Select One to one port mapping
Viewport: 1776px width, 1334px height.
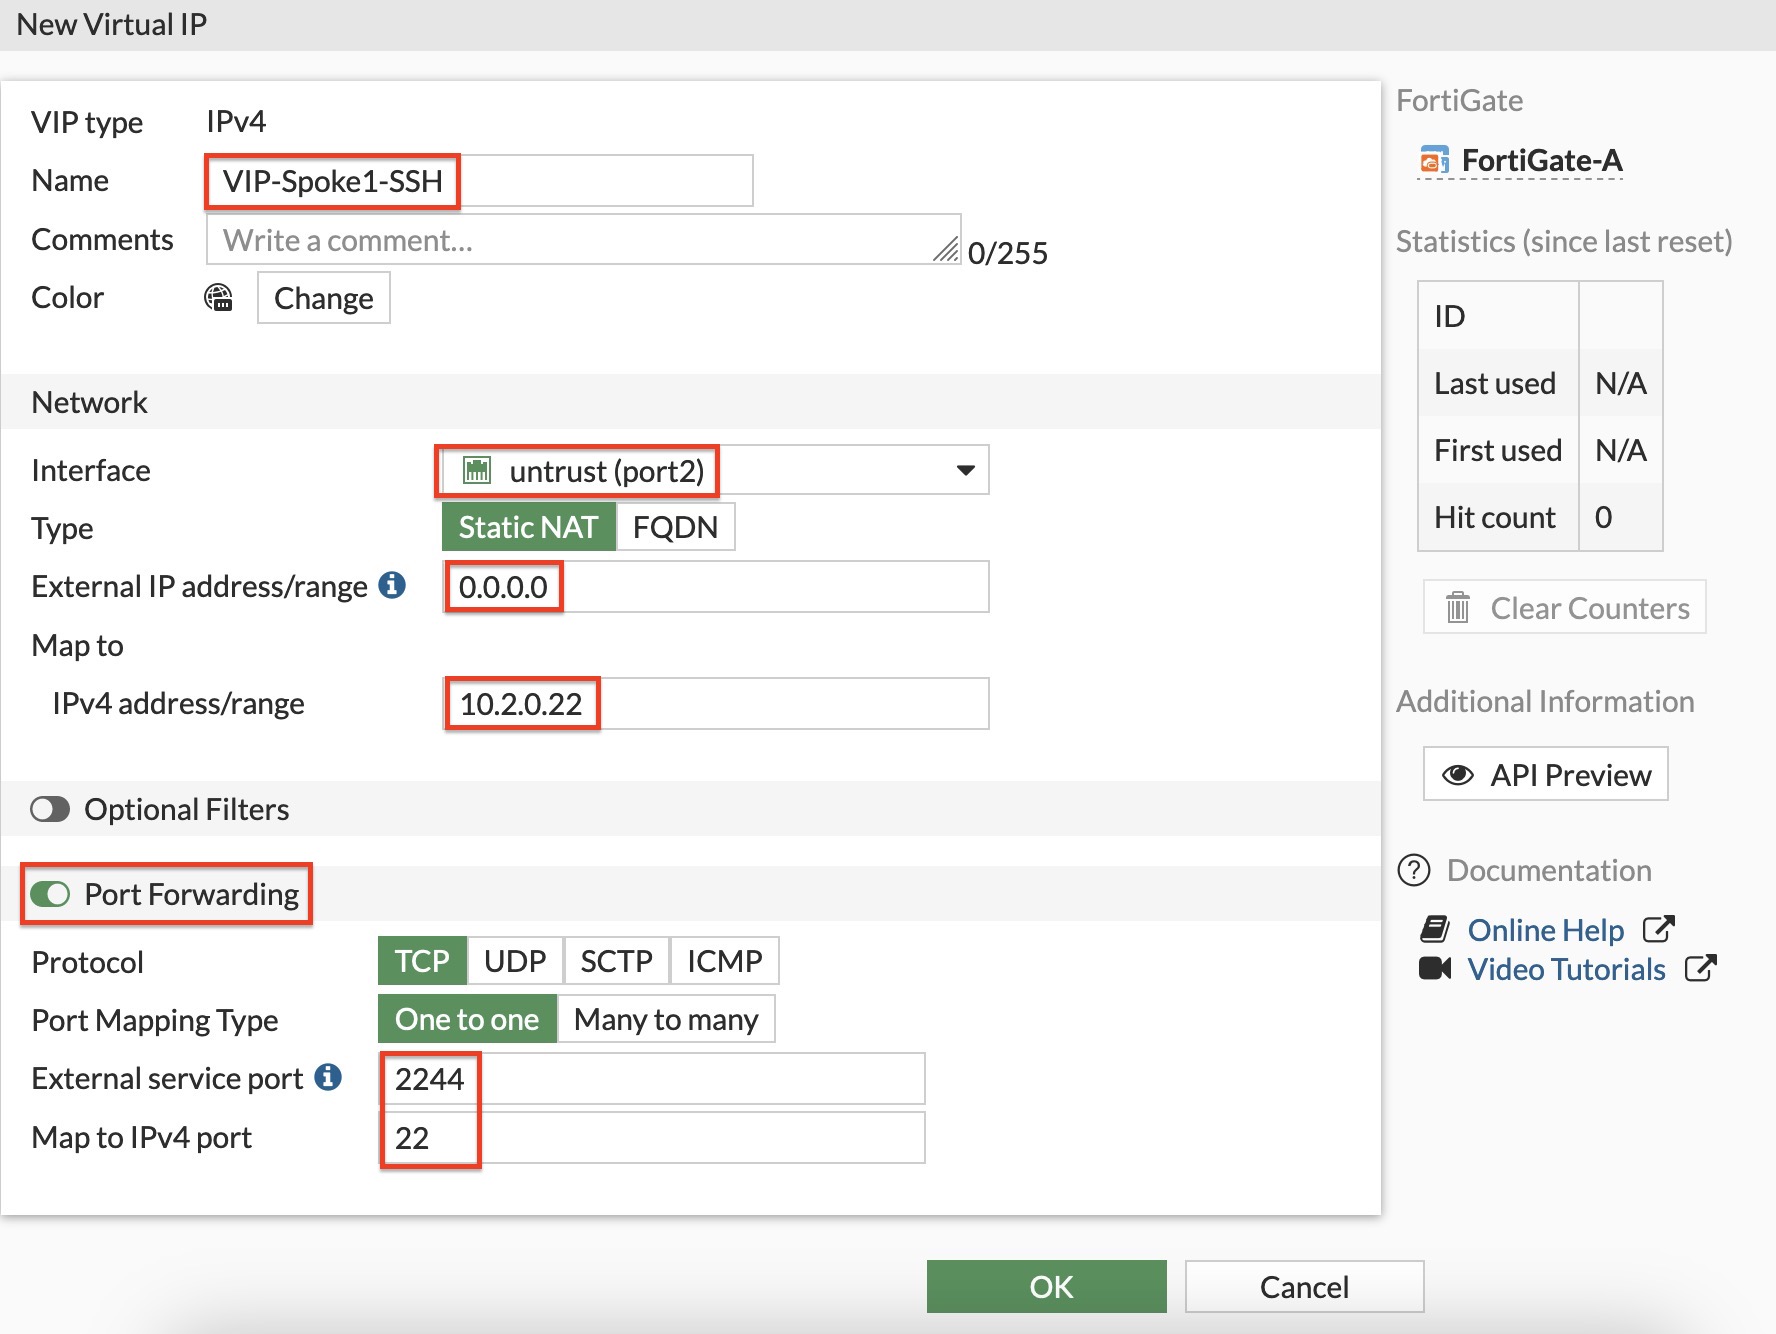(x=467, y=1019)
